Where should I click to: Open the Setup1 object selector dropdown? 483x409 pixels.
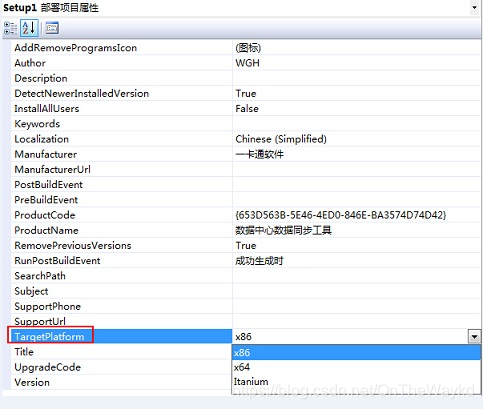coord(475,8)
